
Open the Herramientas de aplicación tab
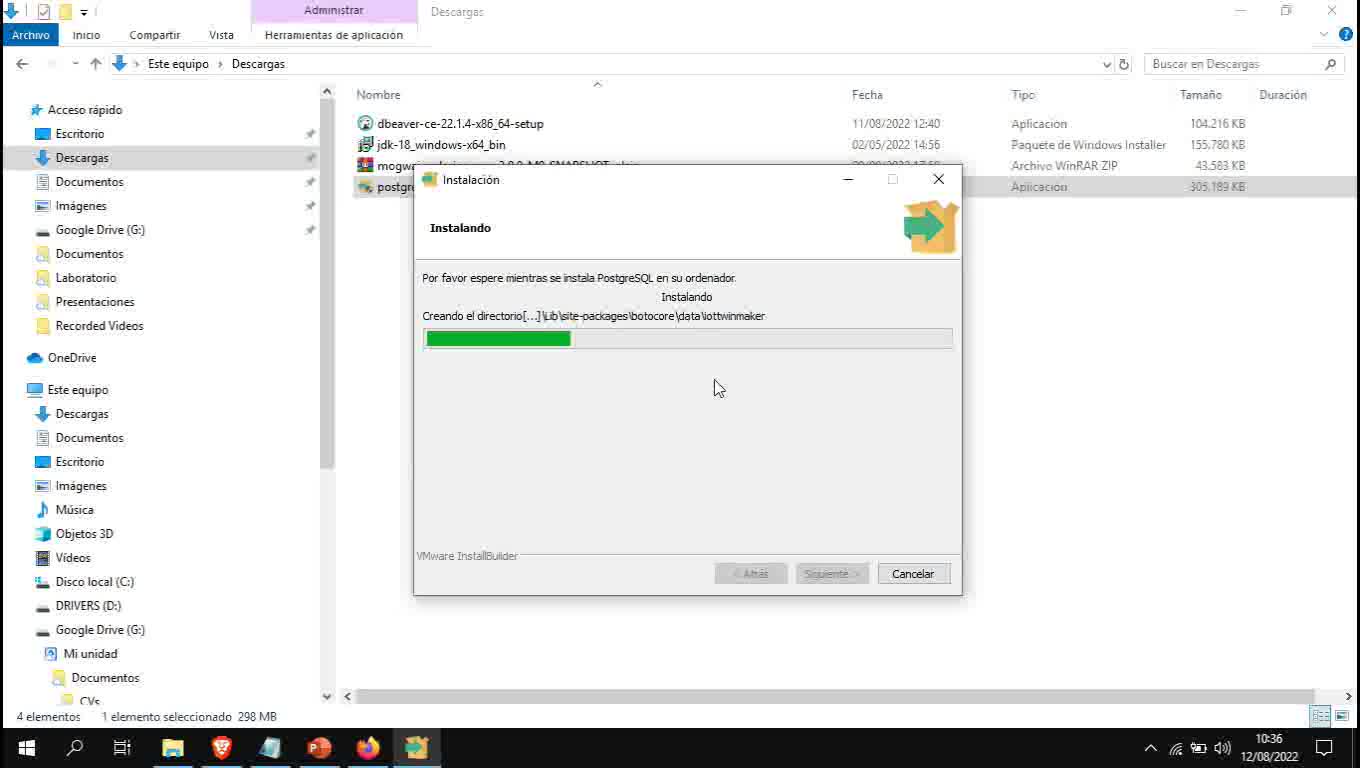tap(334, 35)
